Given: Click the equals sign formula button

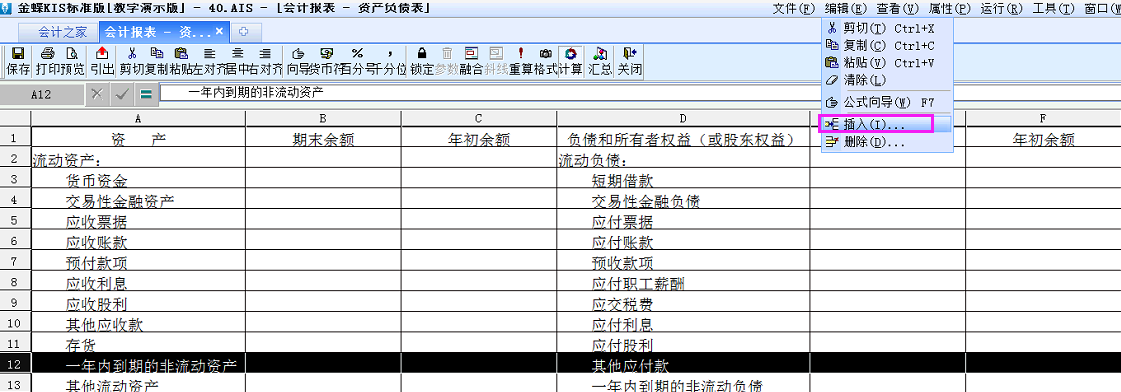Looking at the screenshot, I should [146, 94].
